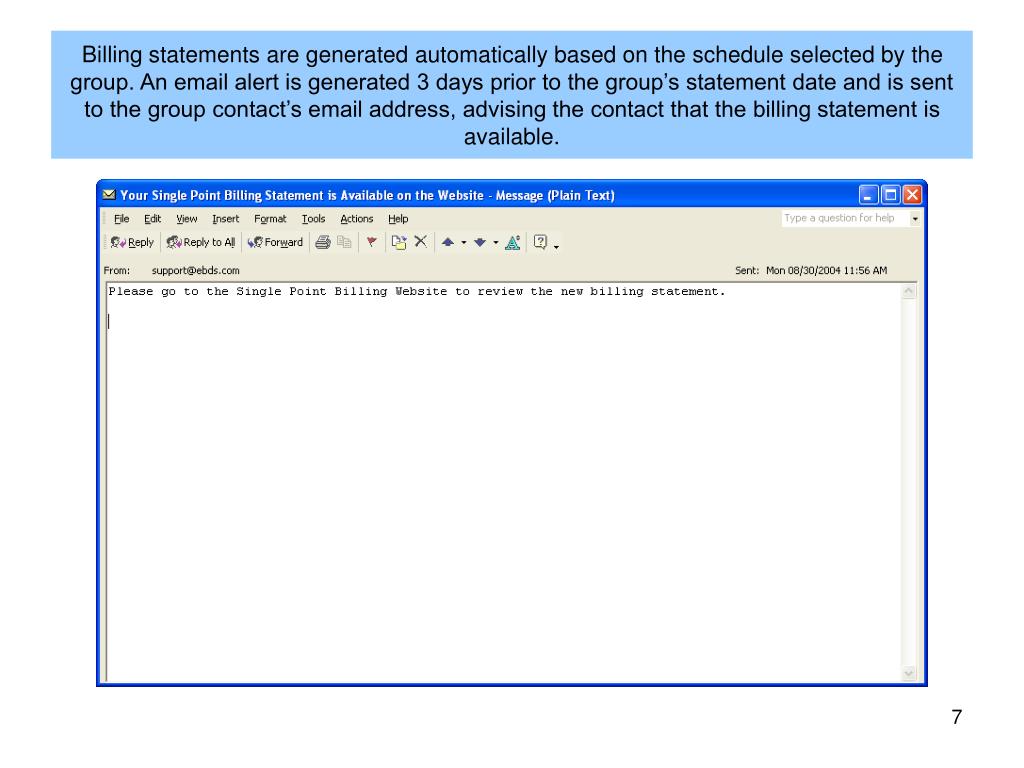The image size is (1024, 768).
Task: Open the Help question mark icon
Action: click(x=540, y=242)
